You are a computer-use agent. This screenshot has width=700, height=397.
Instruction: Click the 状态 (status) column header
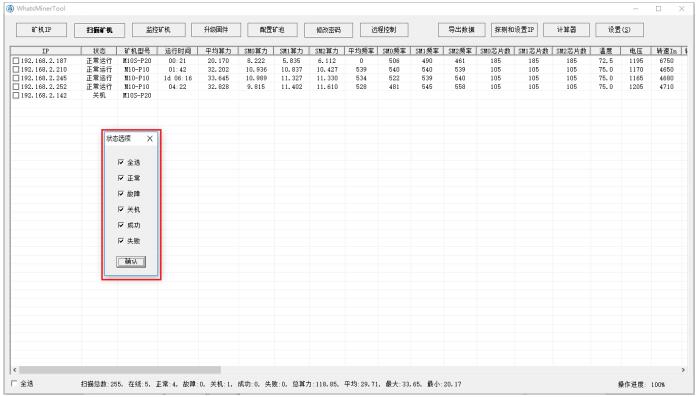pyautogui.click(x=99, y=51)
